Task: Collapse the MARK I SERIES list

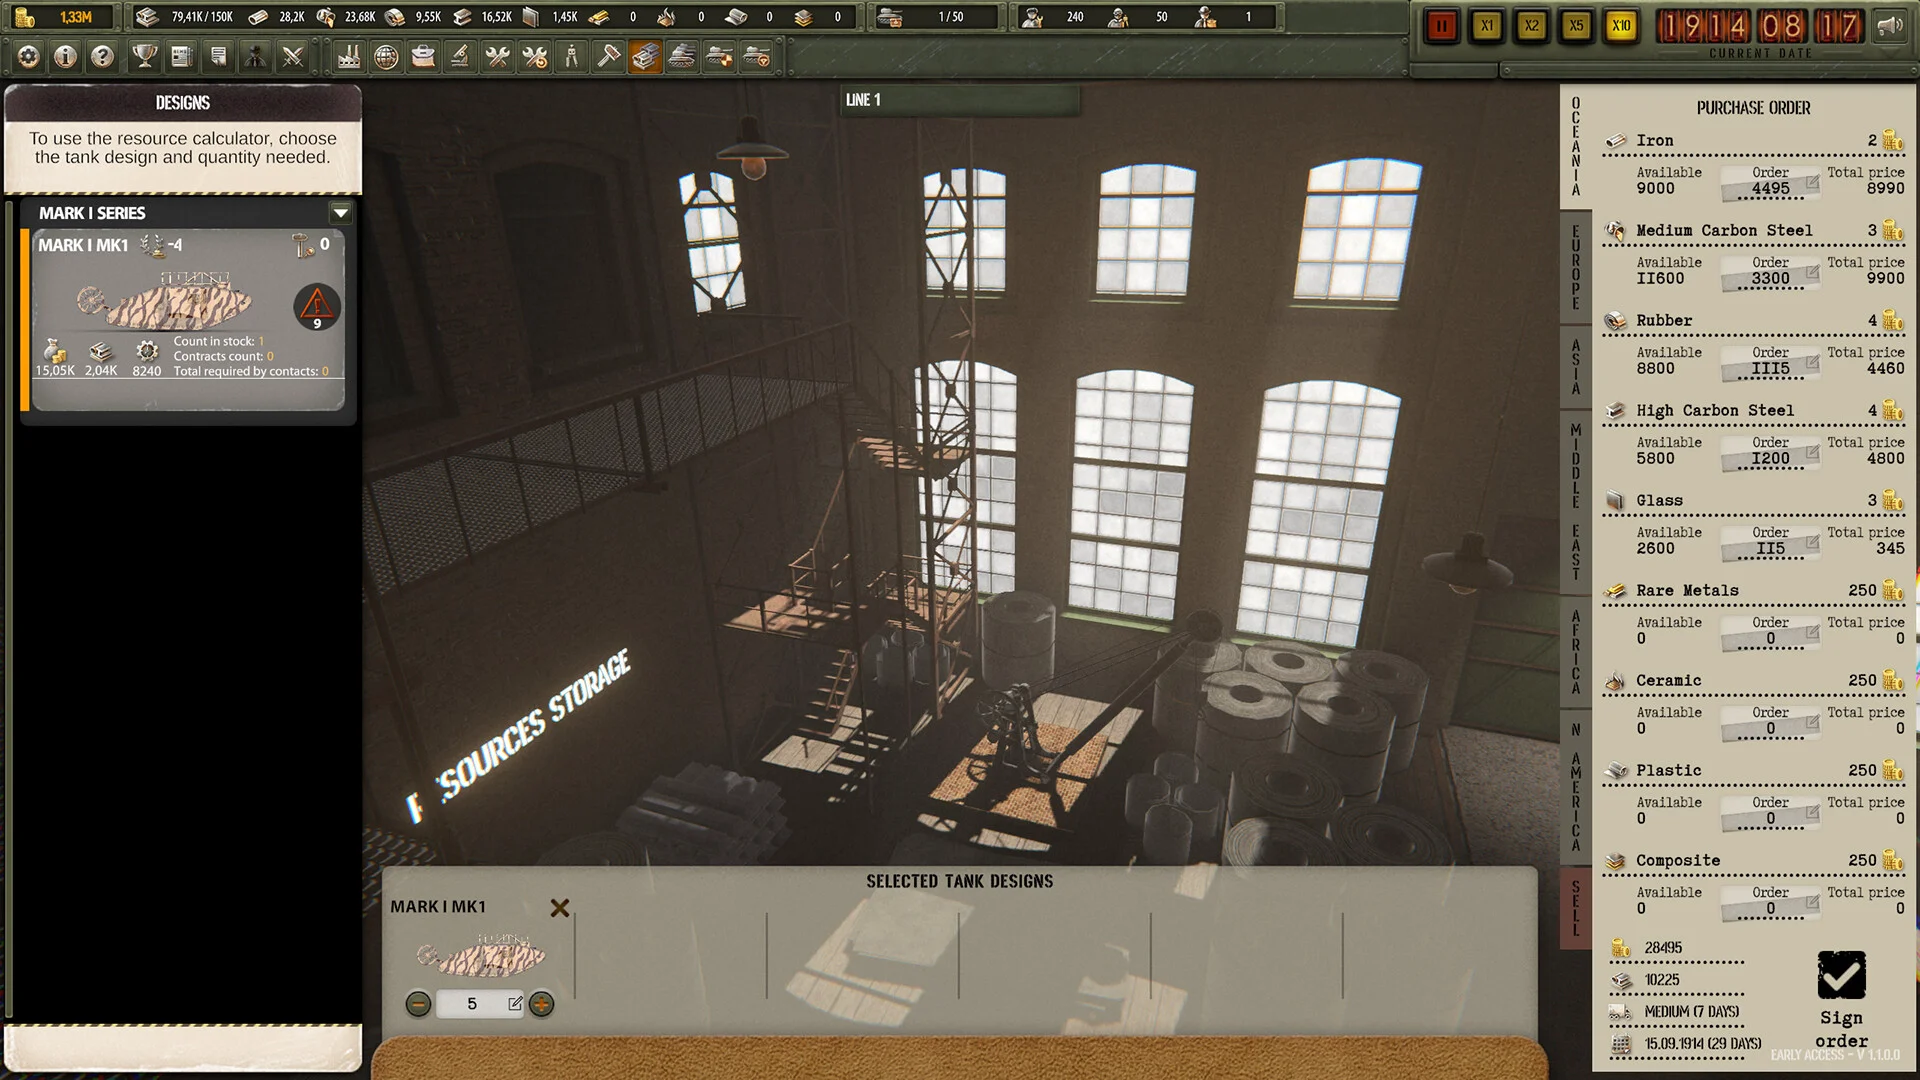Action: (340, 213)
